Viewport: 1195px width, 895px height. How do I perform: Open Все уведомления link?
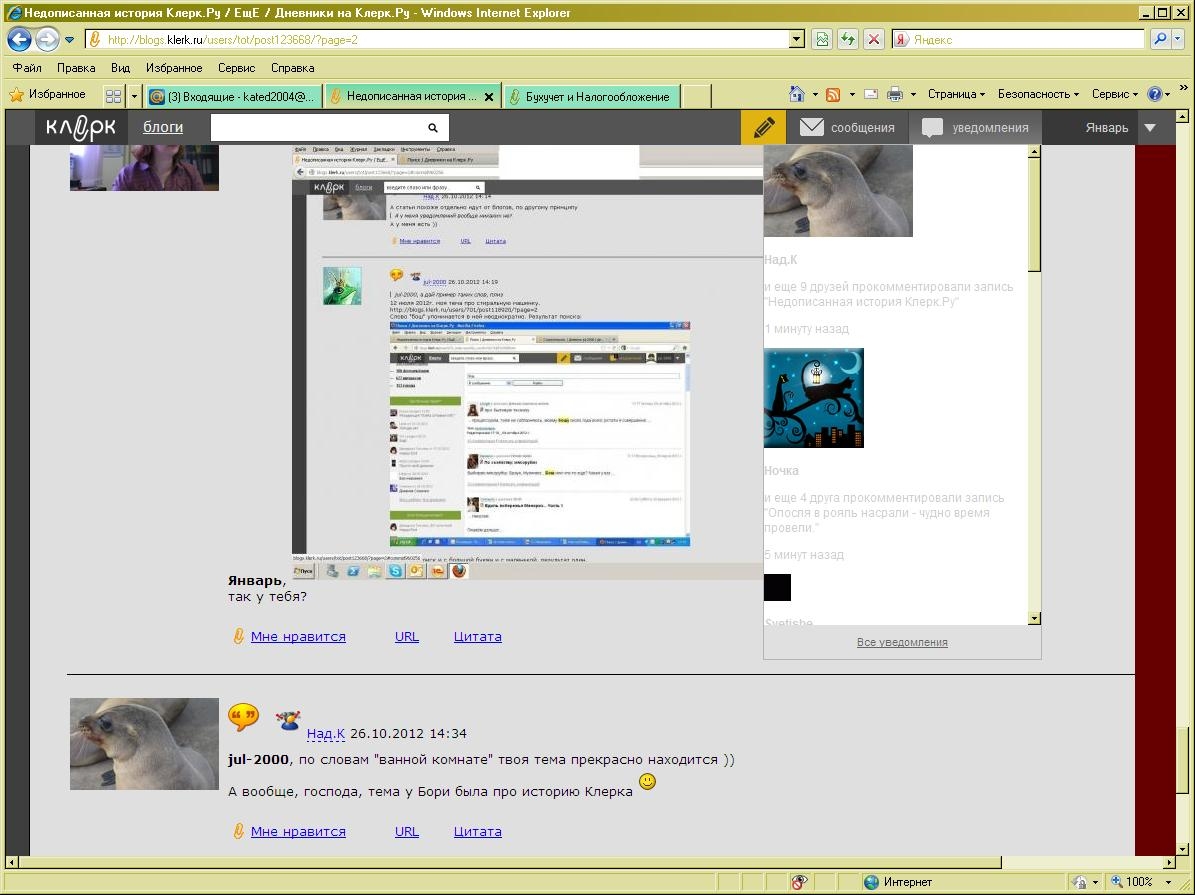902,643
